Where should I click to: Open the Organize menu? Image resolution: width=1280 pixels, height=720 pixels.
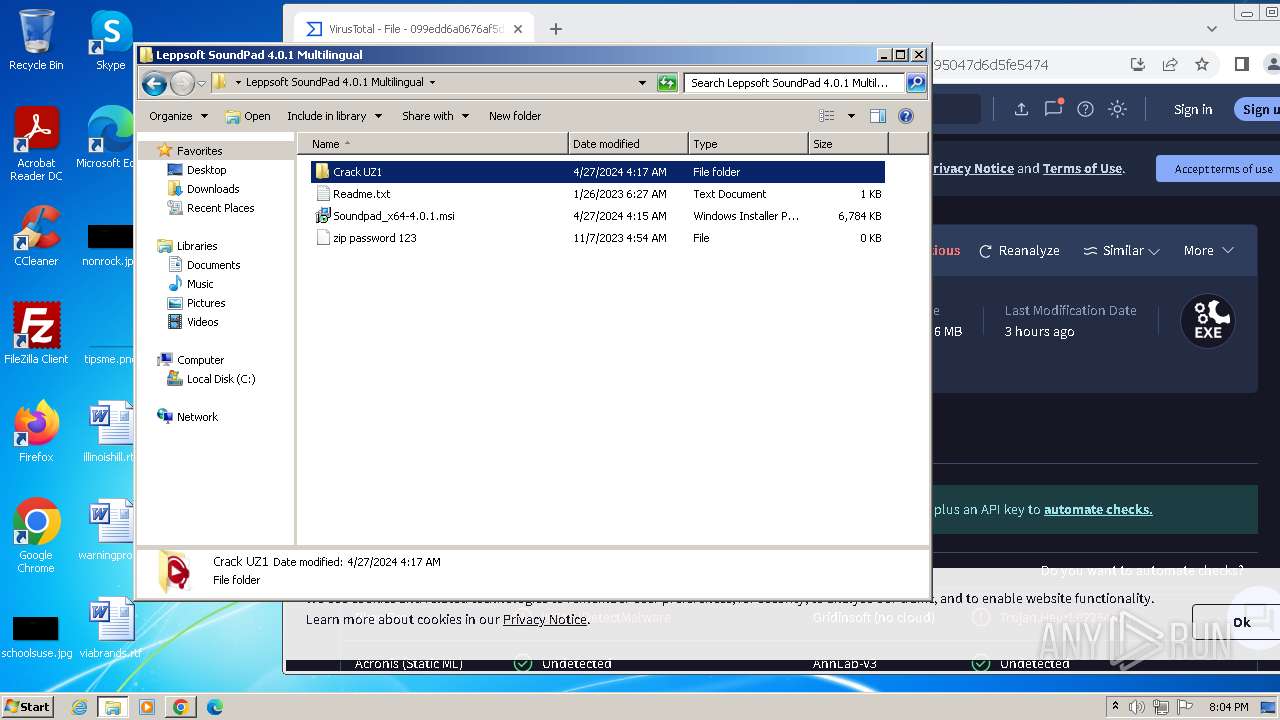(x=178, y=116)
